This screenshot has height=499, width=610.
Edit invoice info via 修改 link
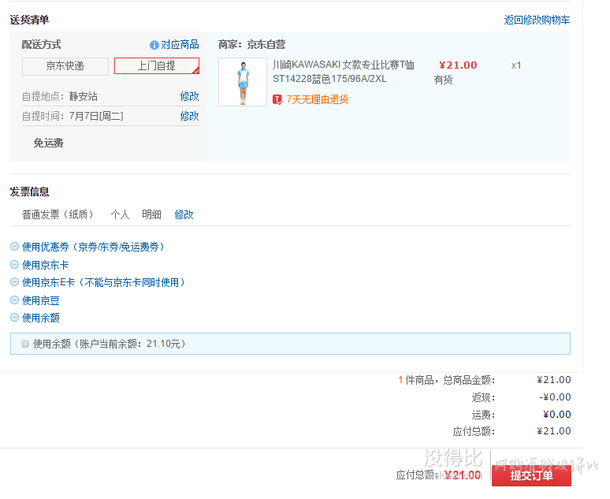tap(184, 214)
